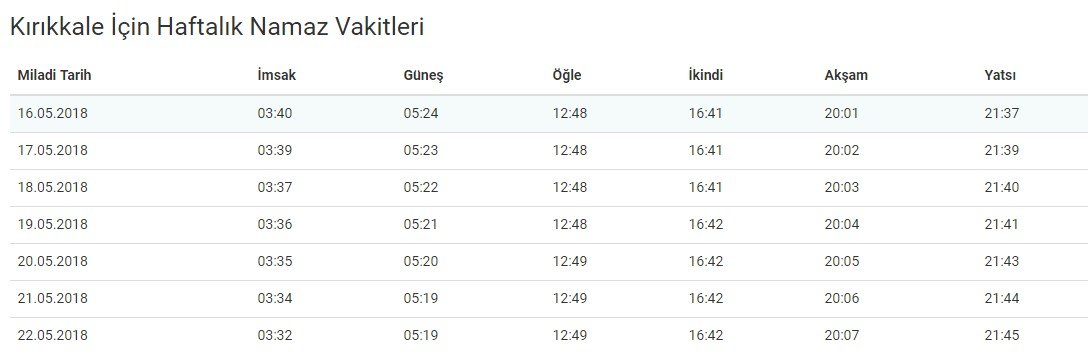Select the 19.05.2018 date cell
1088x363 pixels.
tap(53, 225)
